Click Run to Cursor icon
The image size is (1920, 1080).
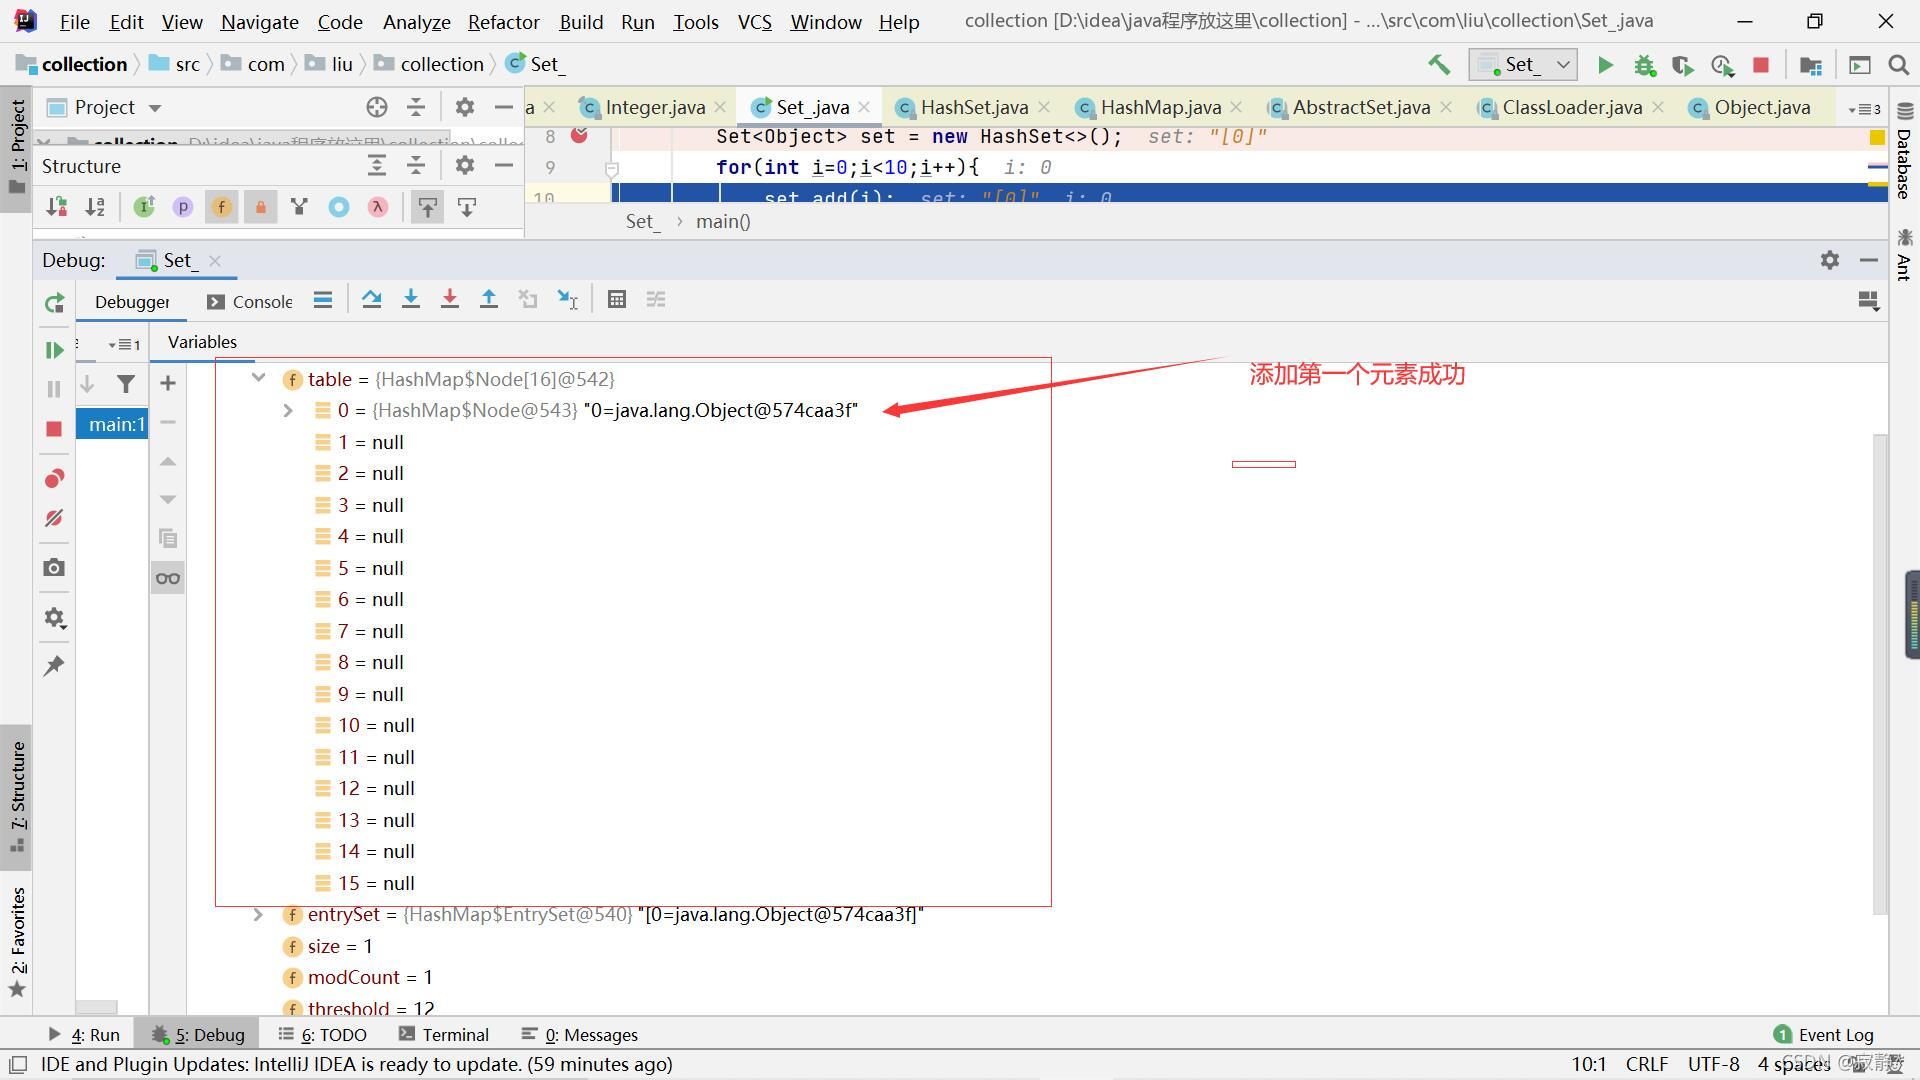click(567, 299)
